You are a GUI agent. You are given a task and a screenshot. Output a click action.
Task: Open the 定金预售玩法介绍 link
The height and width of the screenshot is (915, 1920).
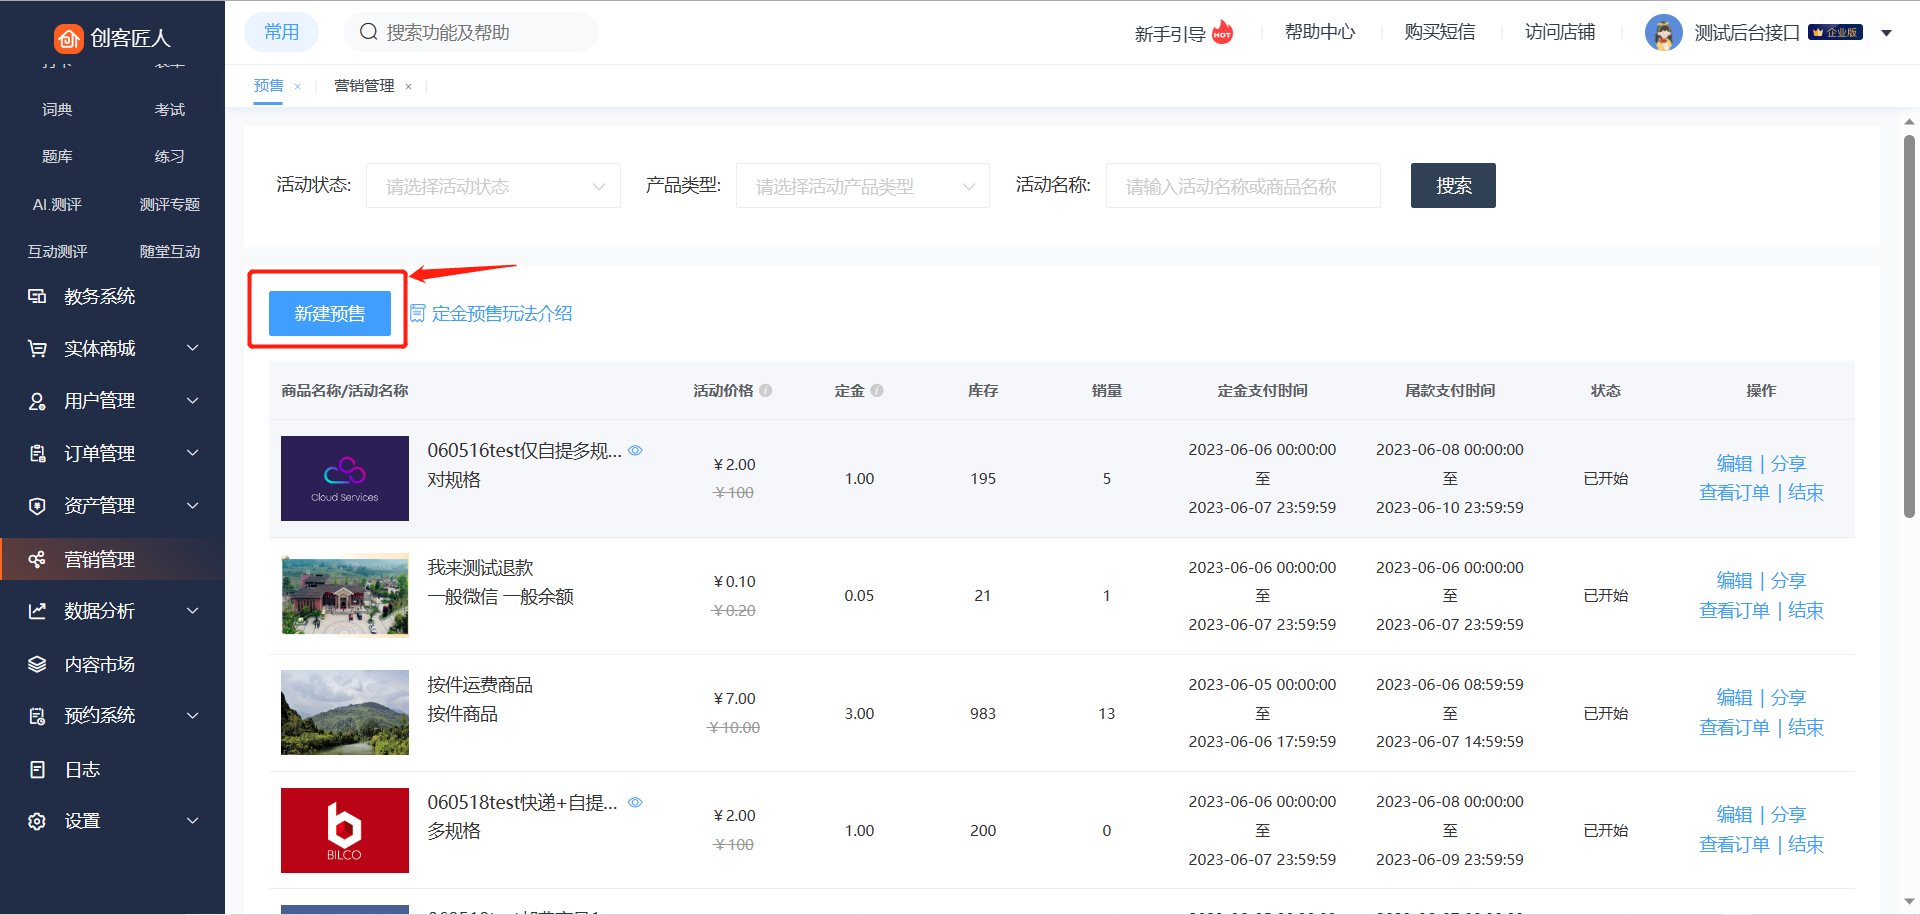click(x=501, y=314)
